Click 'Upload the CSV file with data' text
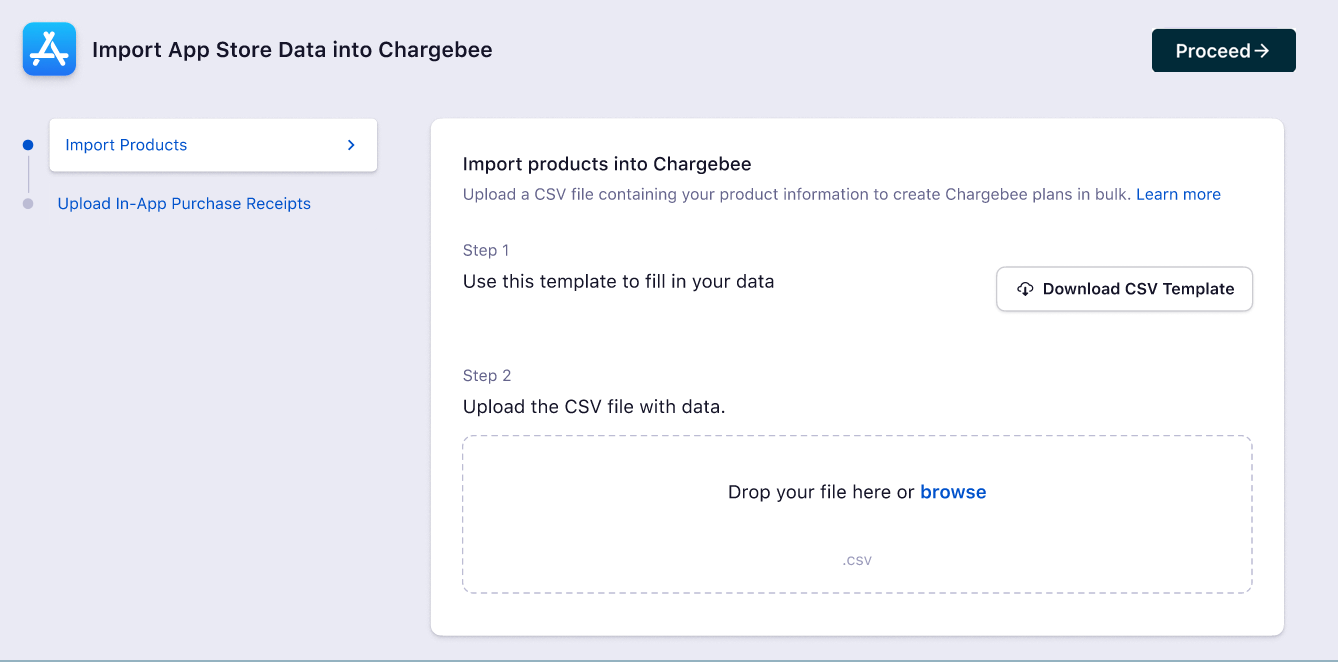This screenshot has height=662, width=1338. coord(594,407)
